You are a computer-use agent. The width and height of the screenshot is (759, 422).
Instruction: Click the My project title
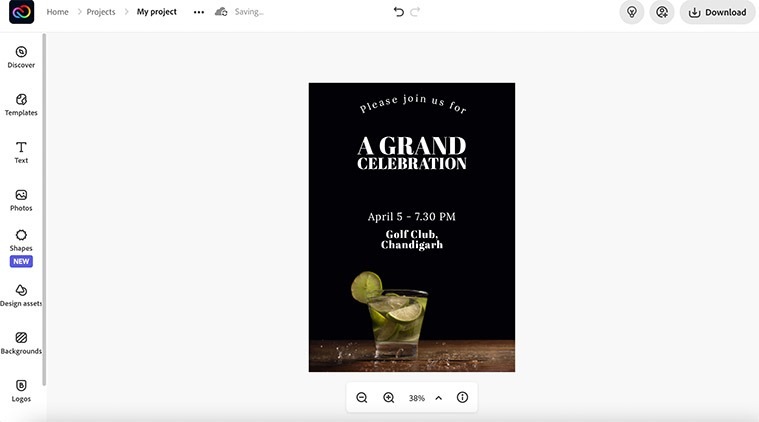pyautogui.click(x=156, y=12)
